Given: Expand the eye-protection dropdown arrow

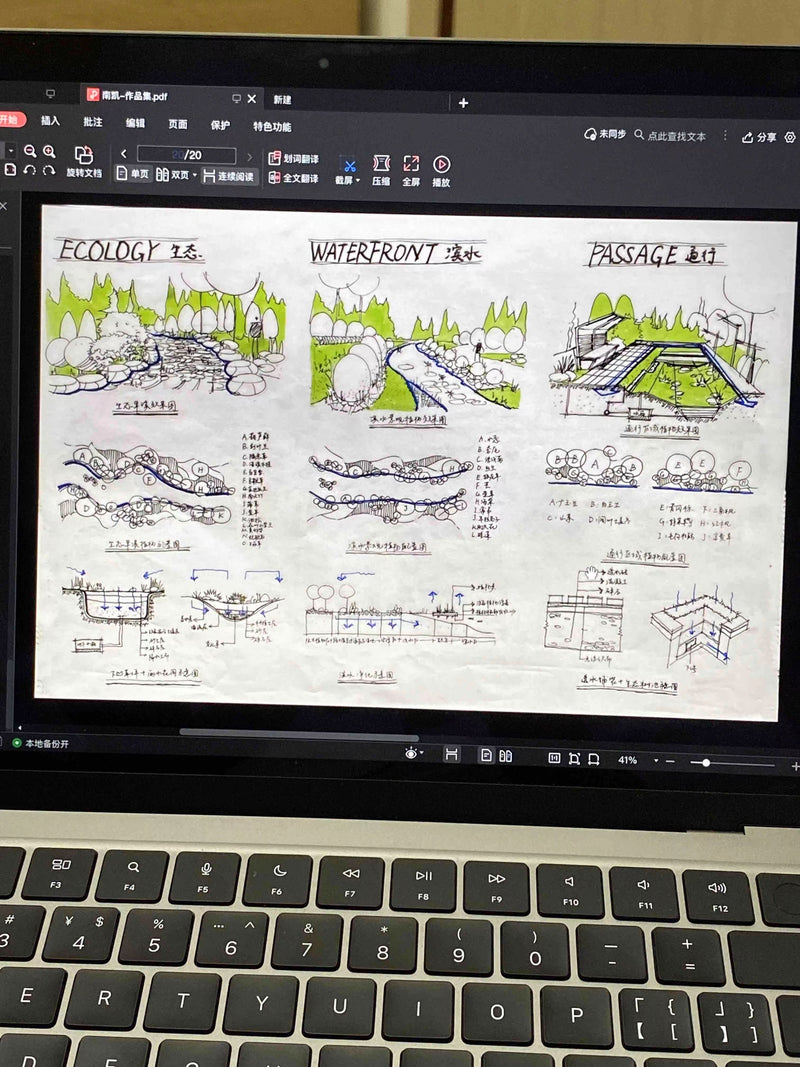Looking at the screenshot, I should point(421,753).
